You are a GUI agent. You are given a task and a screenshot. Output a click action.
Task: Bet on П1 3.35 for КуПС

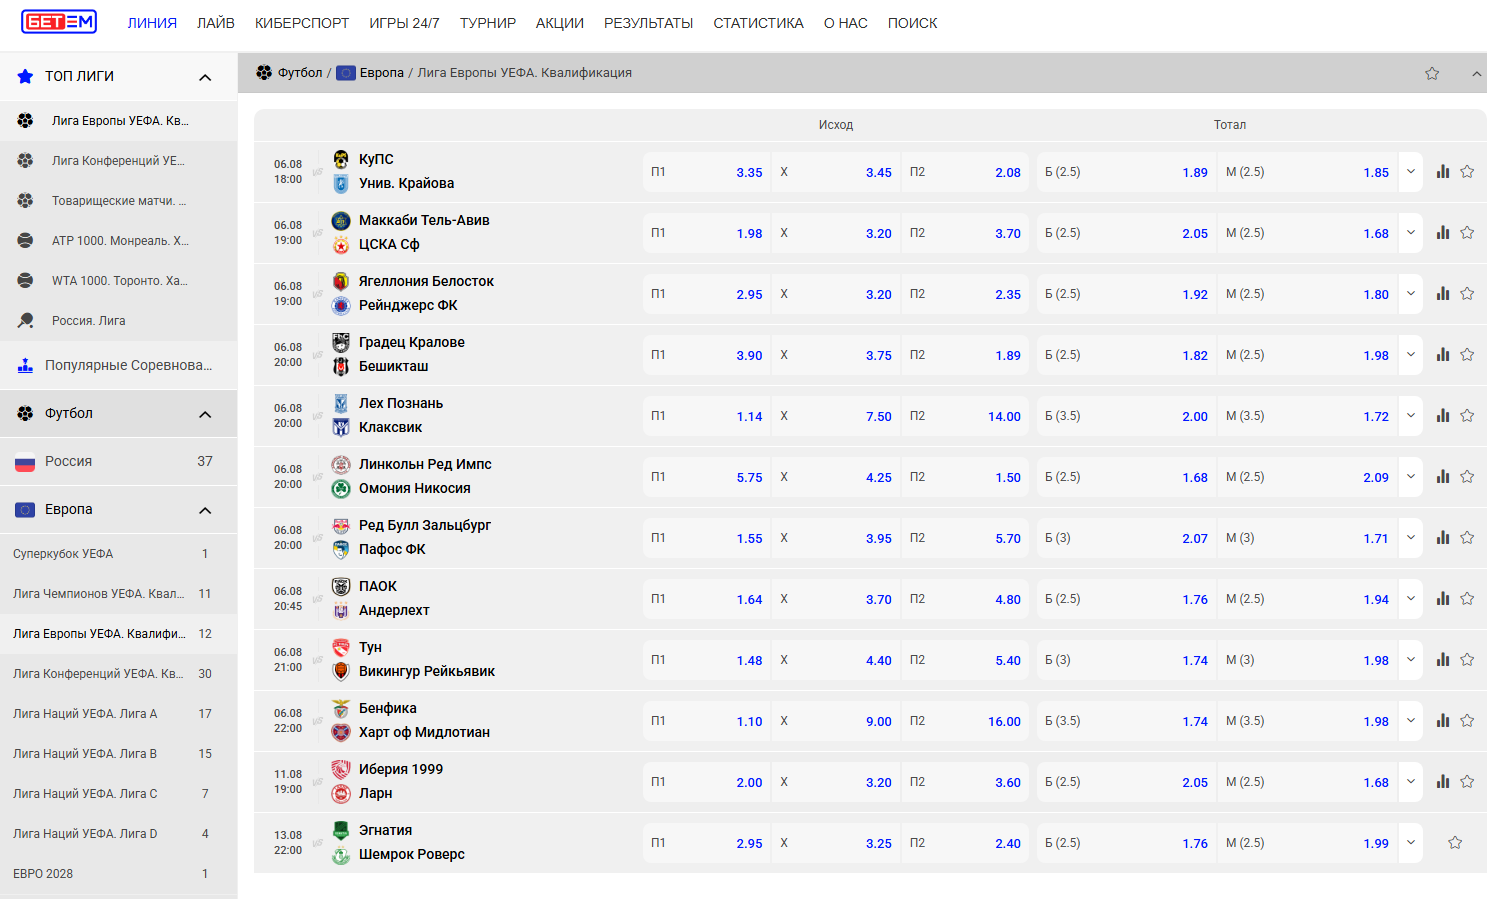click(707, 172)
